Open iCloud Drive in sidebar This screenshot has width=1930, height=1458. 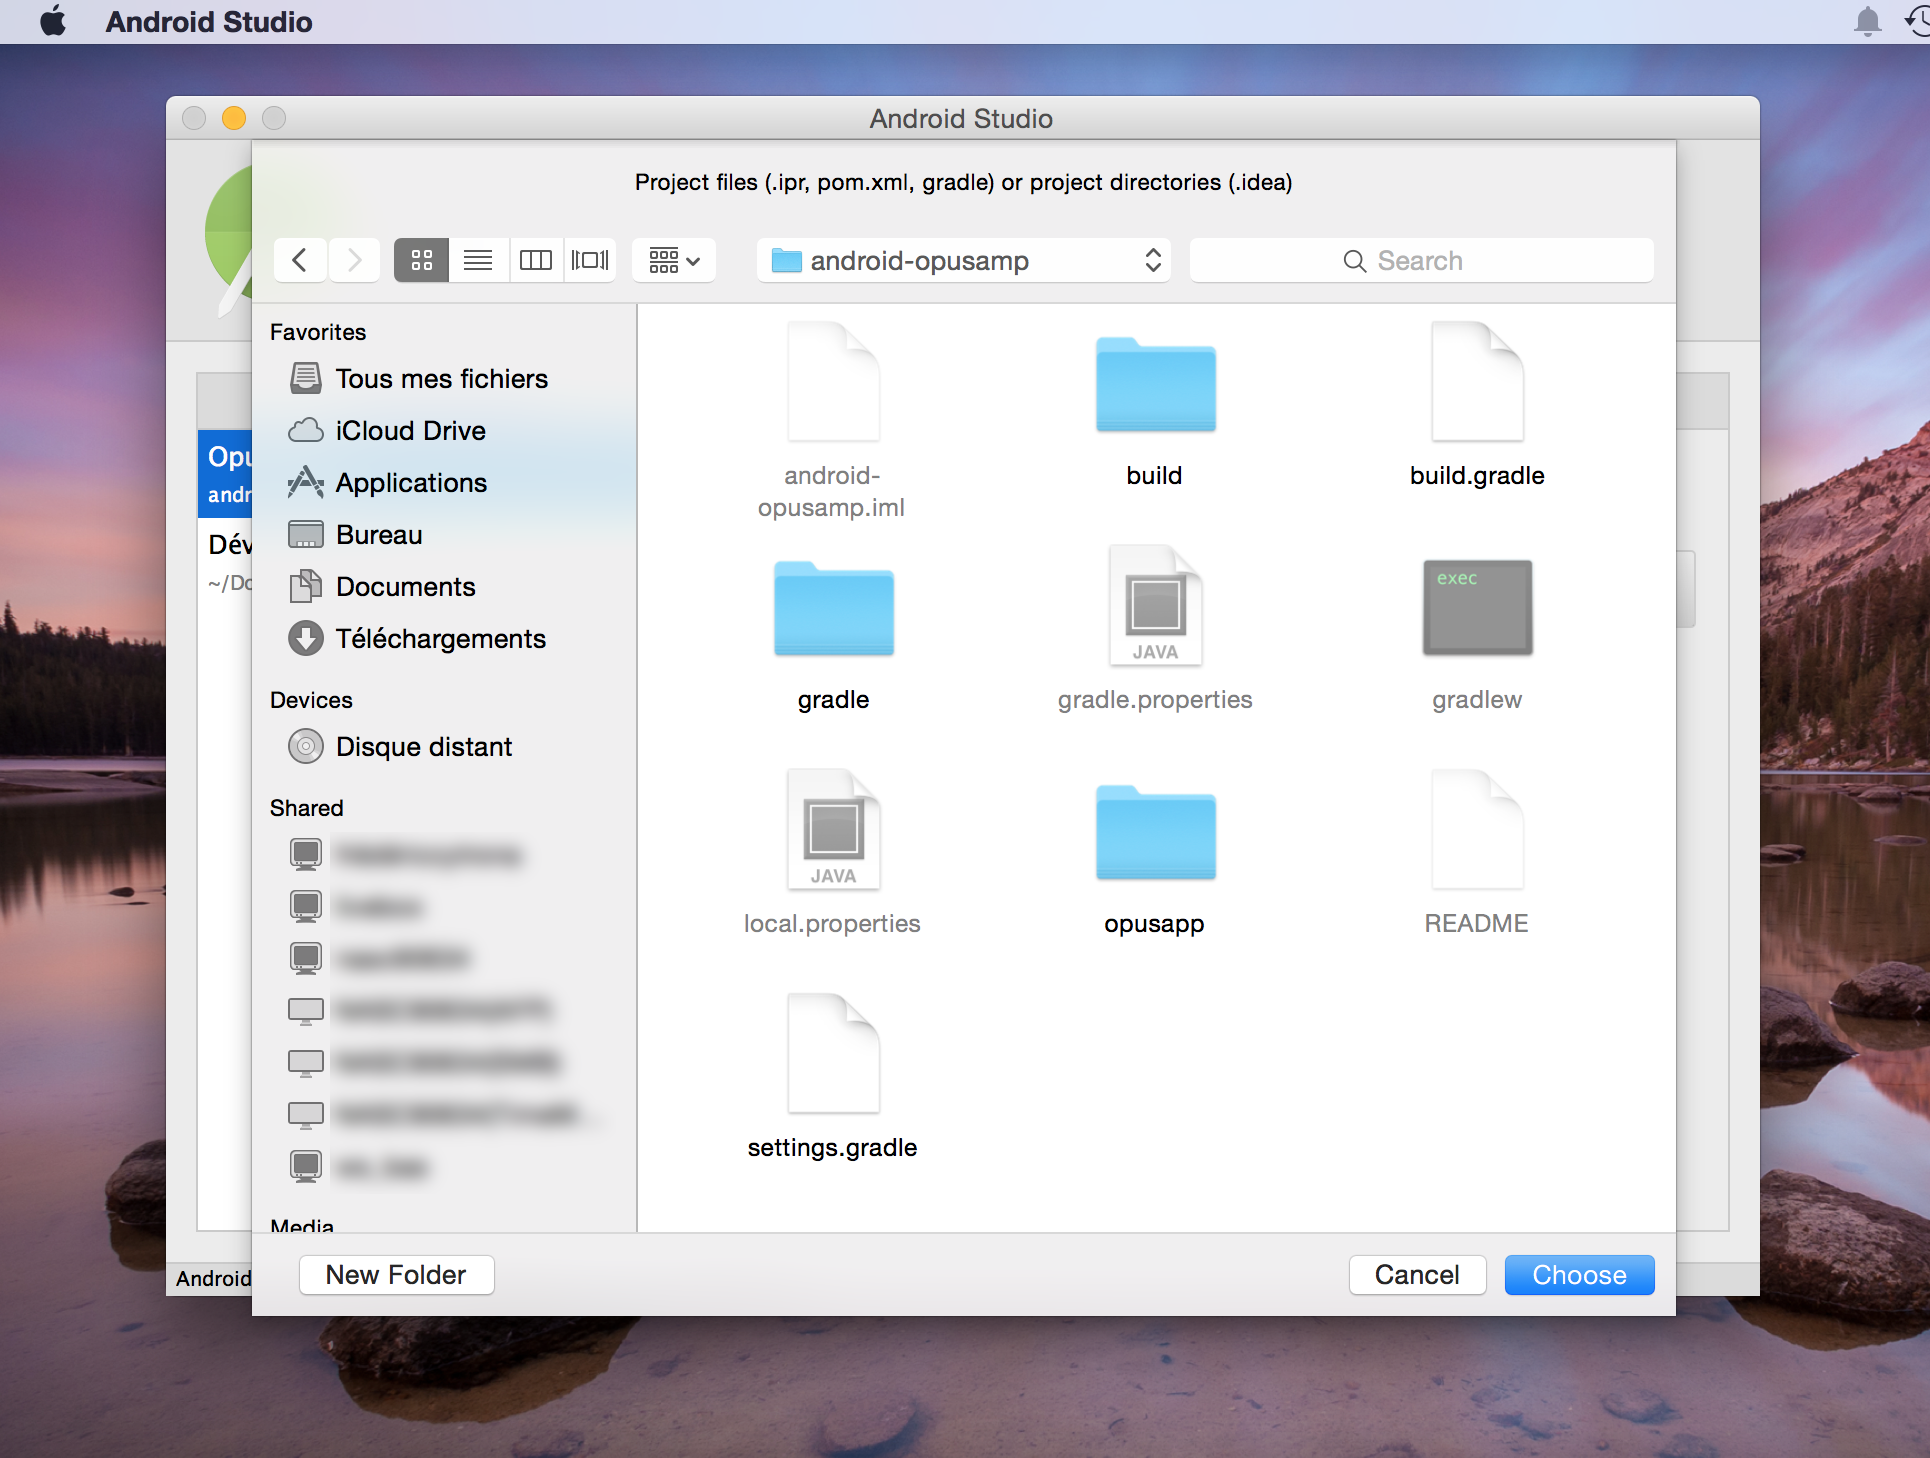pos(410,431)
